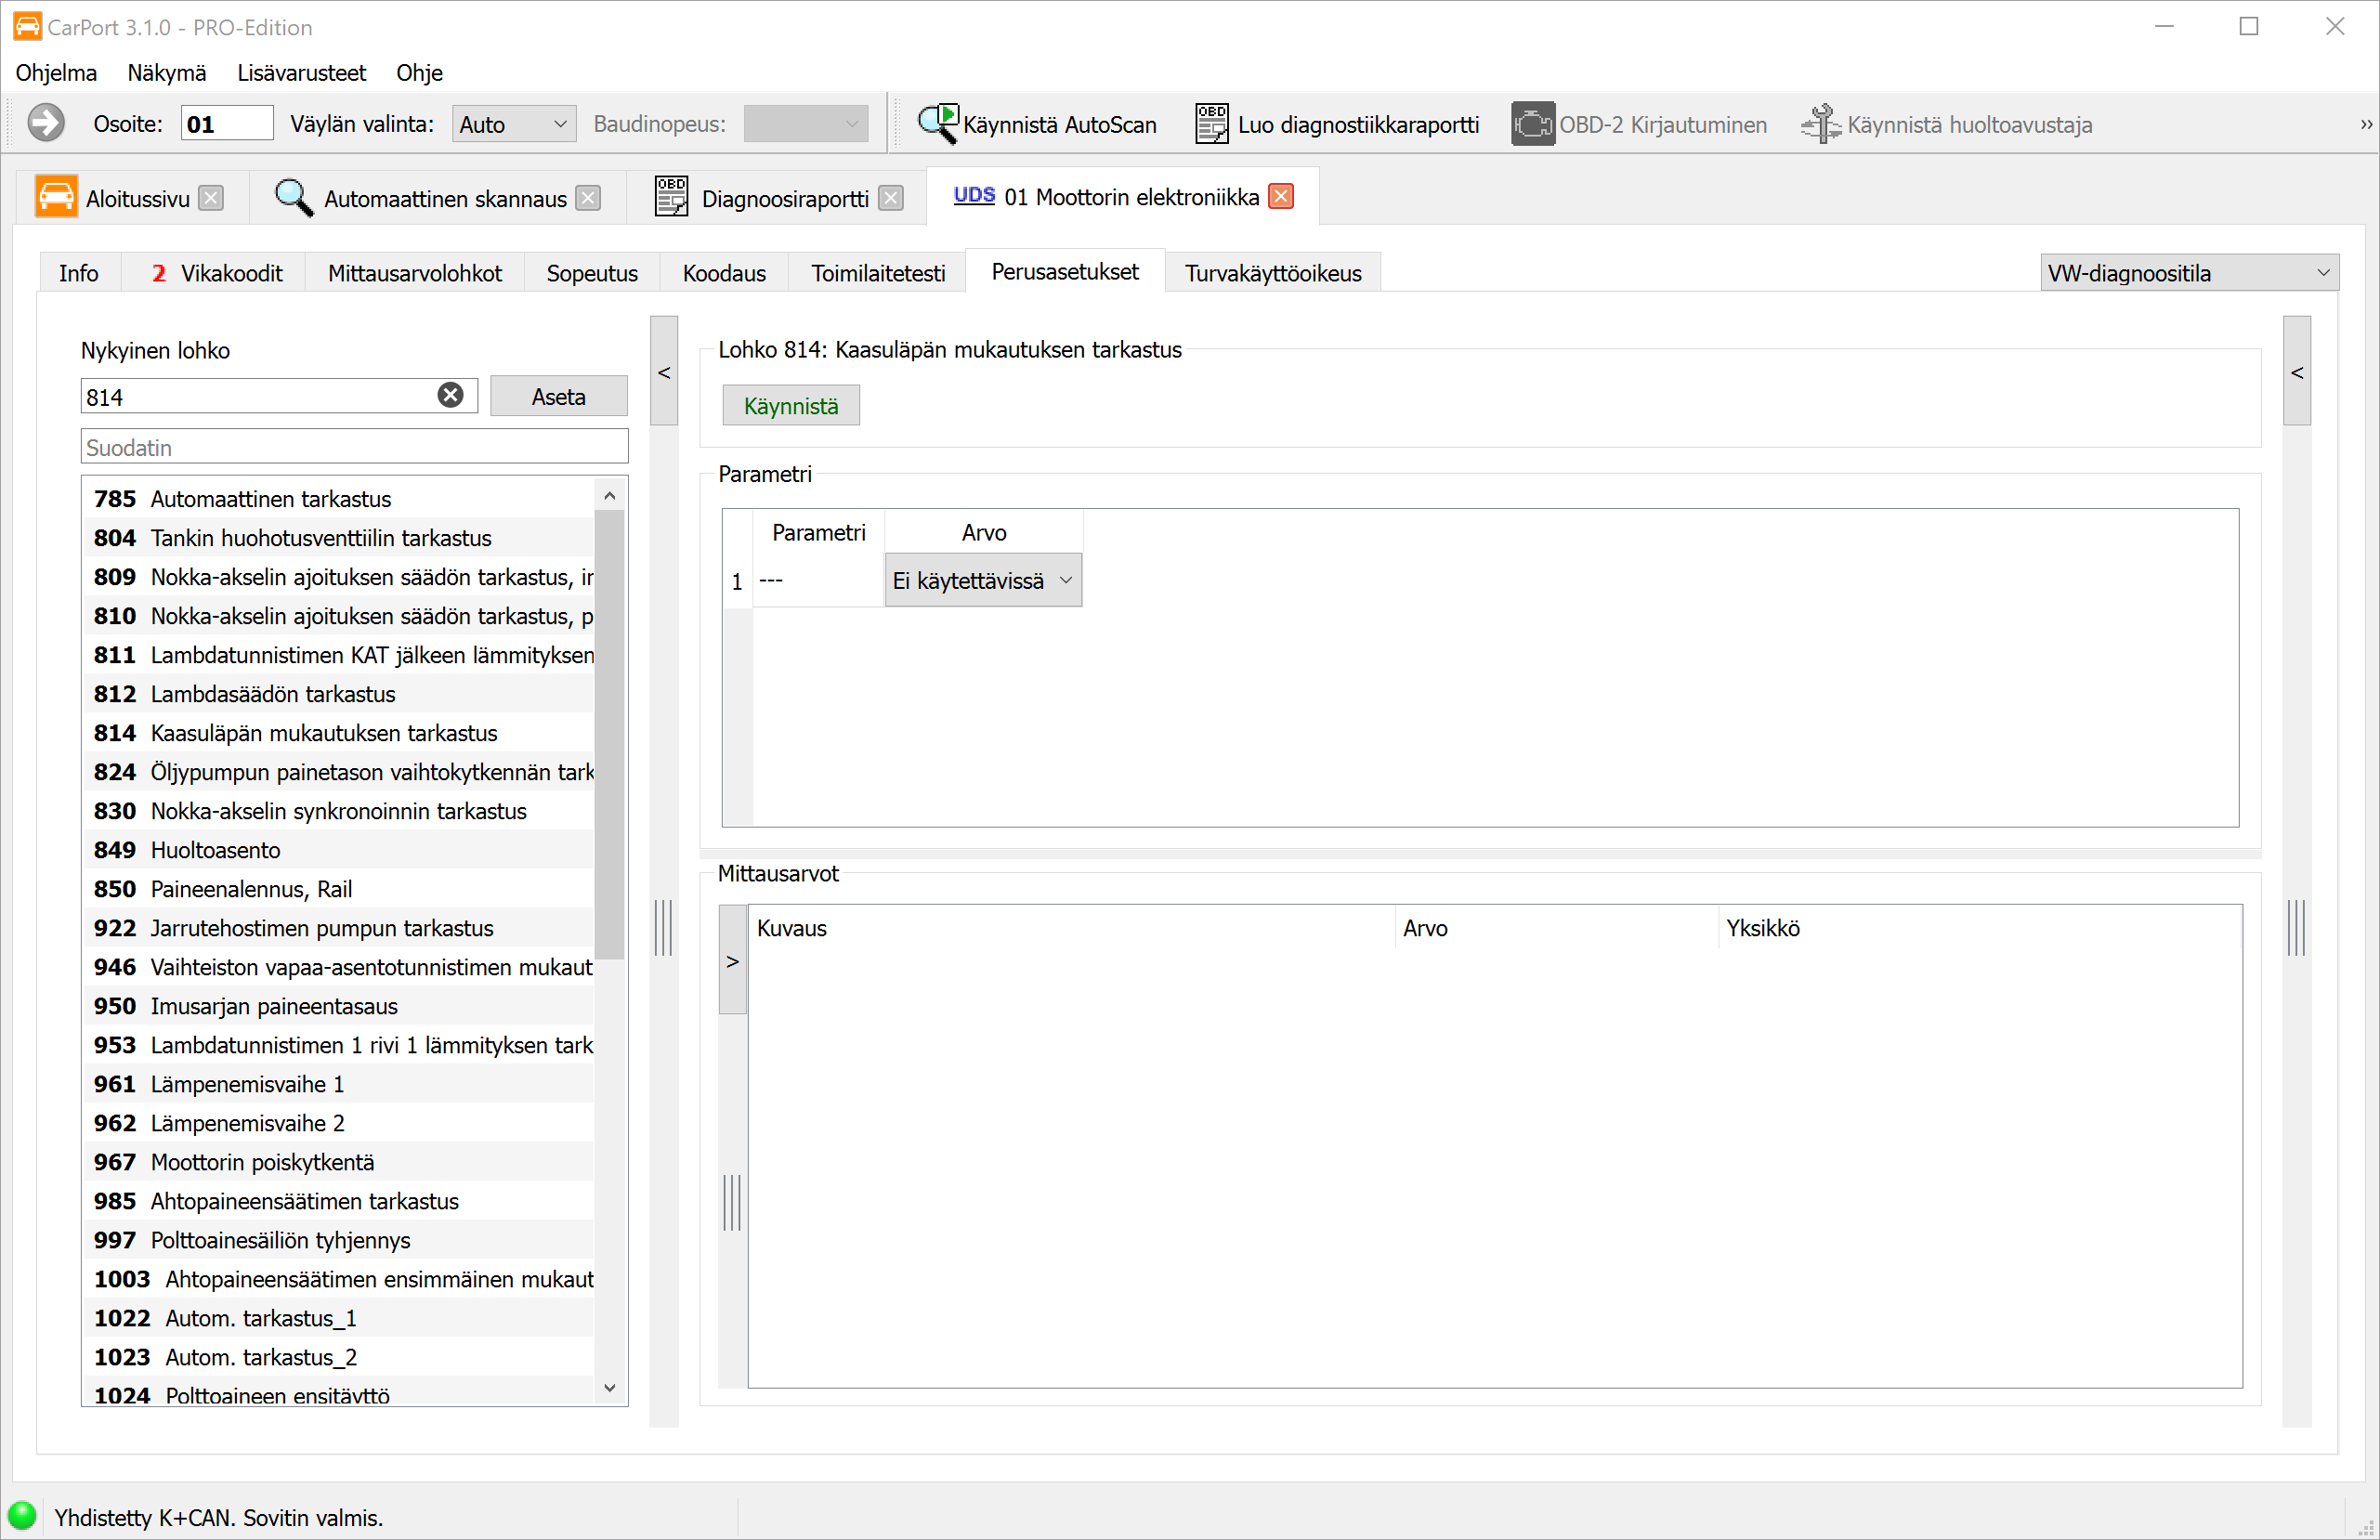The height and width of the screenshot is (1540, 2380).
Task: Click the Luo diagnostiikkaraportti report icon
Action: [1211, 124]
